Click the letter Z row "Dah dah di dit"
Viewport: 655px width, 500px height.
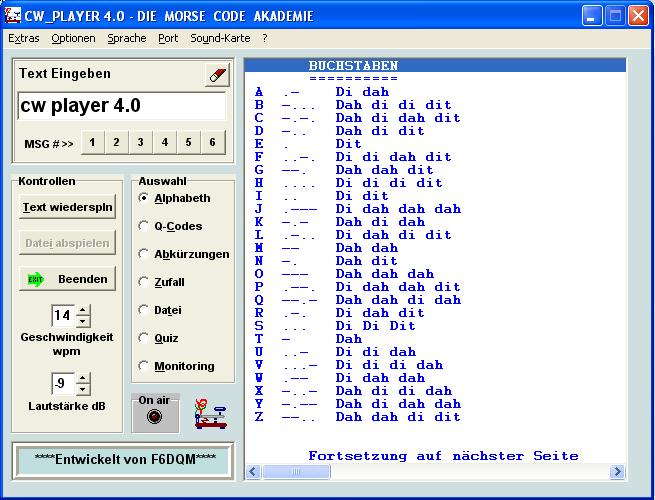(398, 417)
